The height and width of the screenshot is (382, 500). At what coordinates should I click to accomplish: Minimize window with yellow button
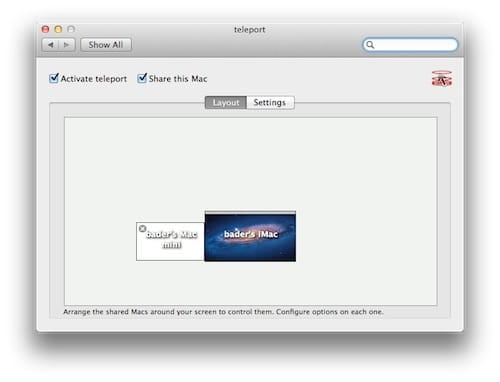[58, 29]
